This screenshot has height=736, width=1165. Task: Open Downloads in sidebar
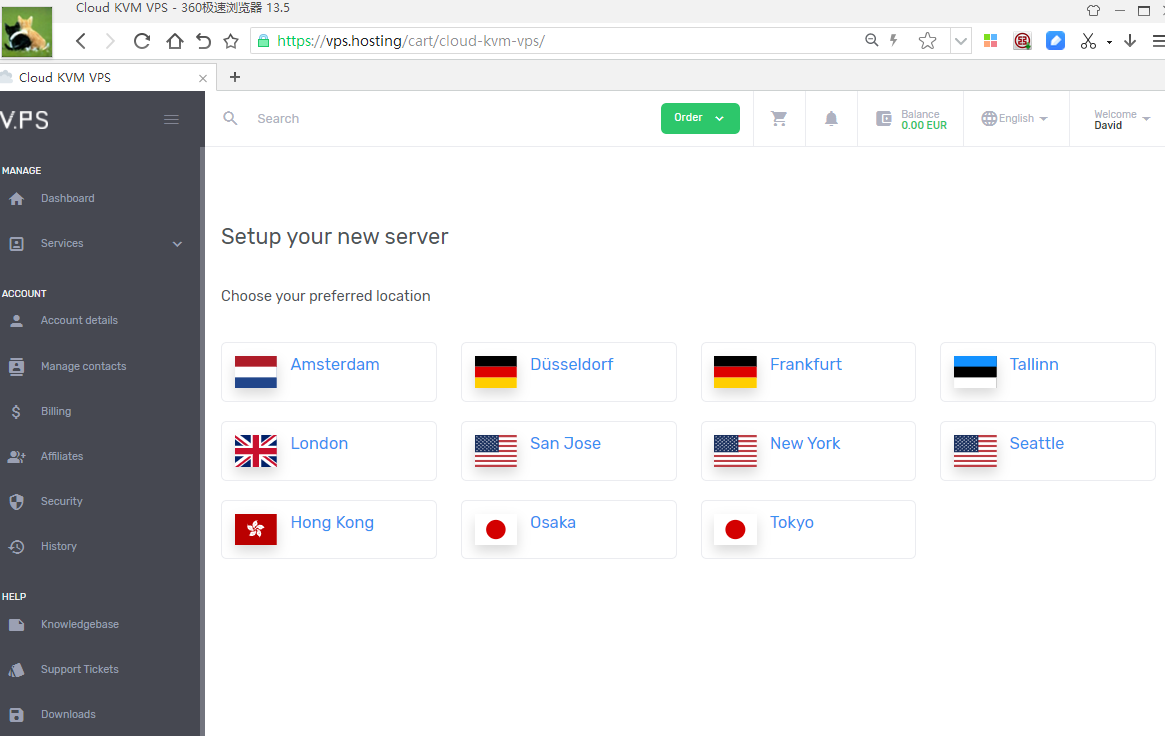tap(68, 714)
